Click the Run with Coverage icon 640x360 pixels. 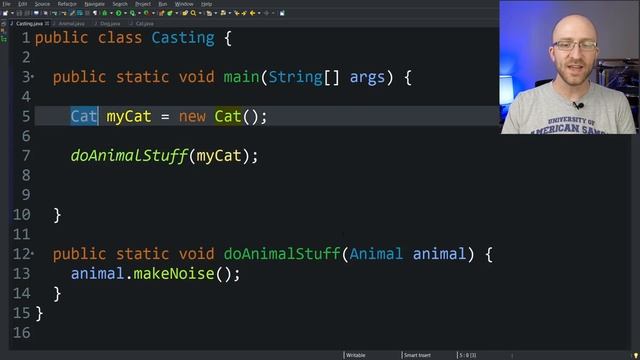click(133, 13)
